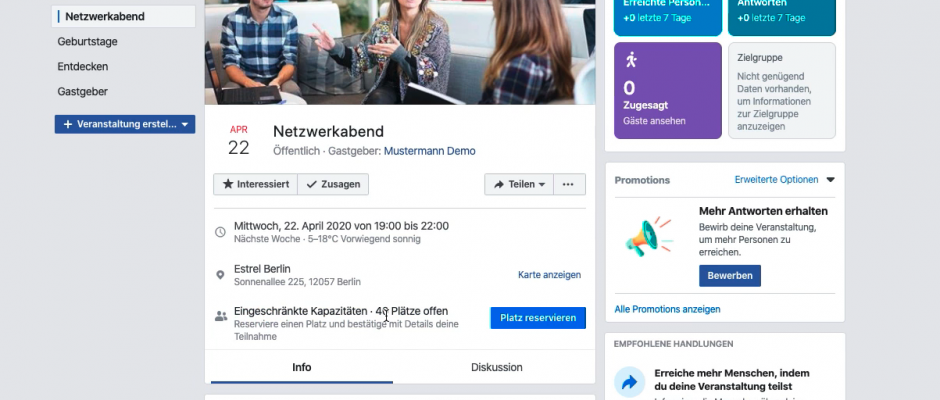Click the APR 22 calendar date badge

click(239, 141)
